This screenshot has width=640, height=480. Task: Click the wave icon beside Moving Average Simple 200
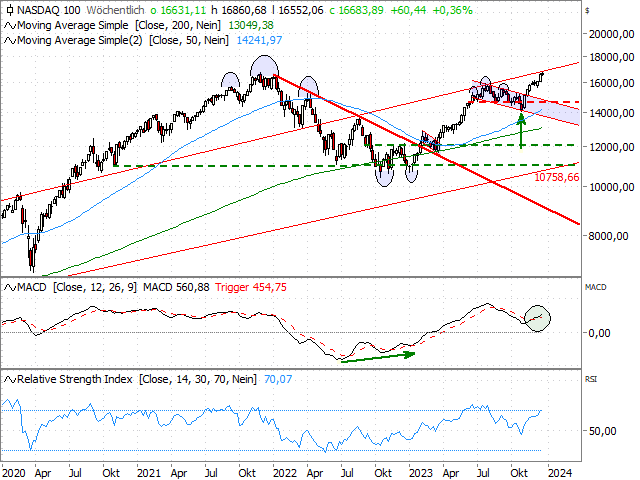point(10,26)
